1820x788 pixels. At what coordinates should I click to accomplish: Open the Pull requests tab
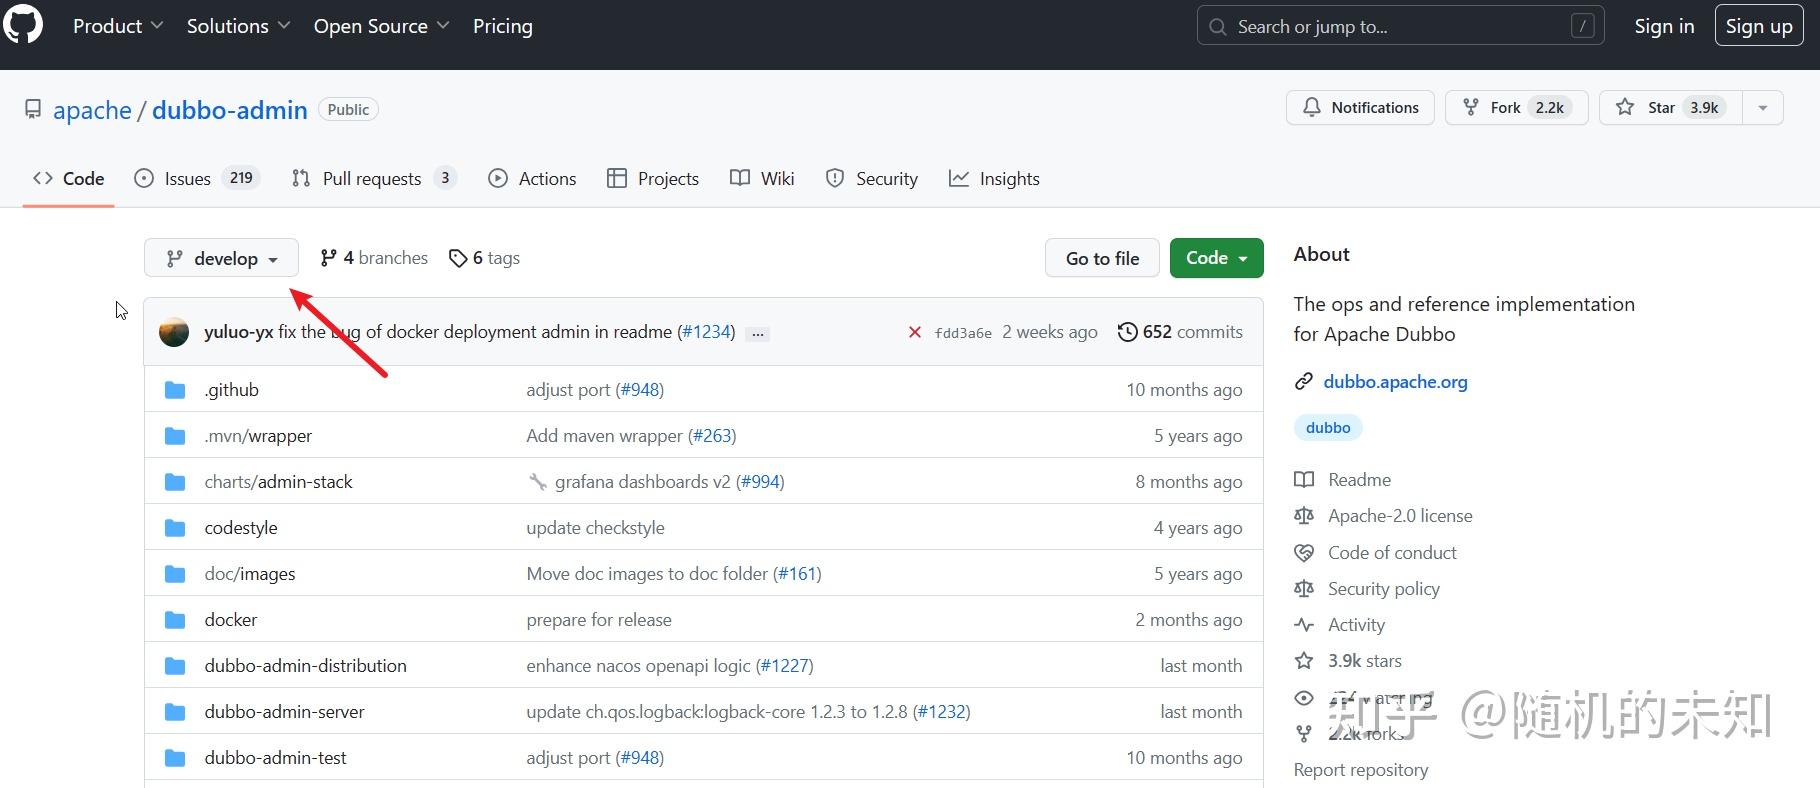[373, 179]
